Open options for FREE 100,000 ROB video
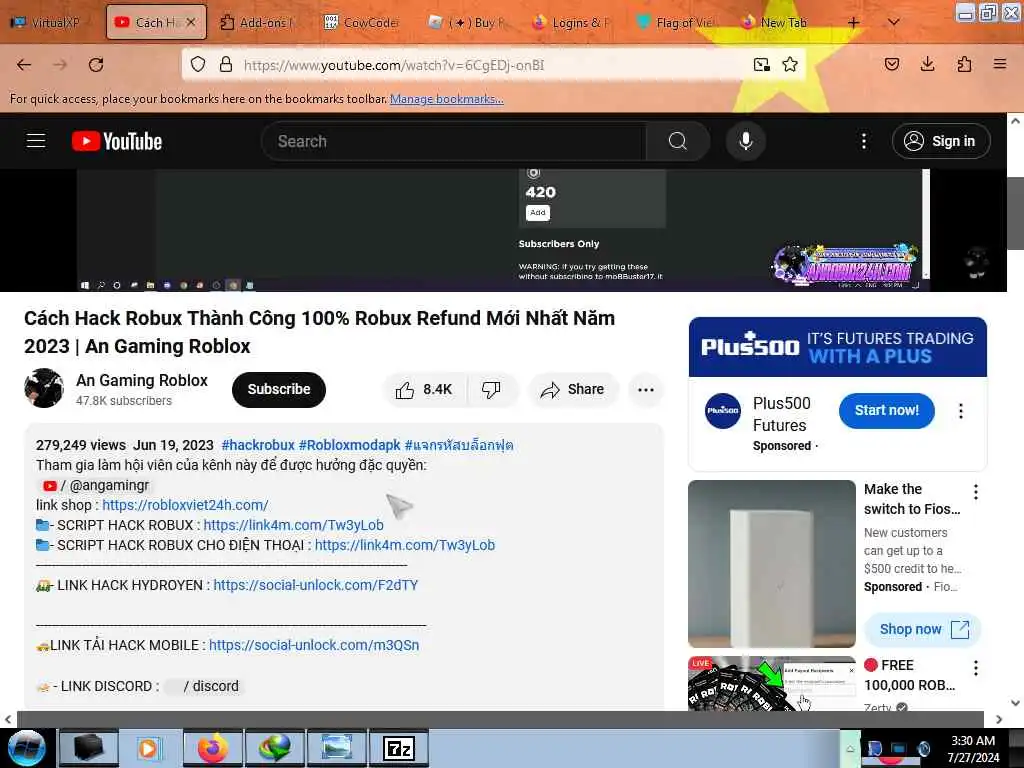This screenshot has width=1024, height=768. (976, 667)
